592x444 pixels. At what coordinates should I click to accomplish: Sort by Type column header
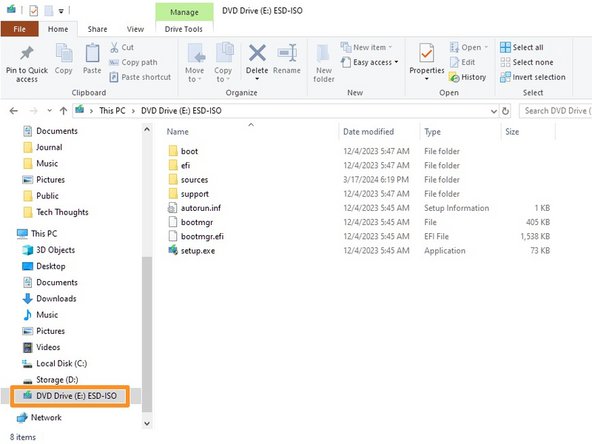pos(432,132)
